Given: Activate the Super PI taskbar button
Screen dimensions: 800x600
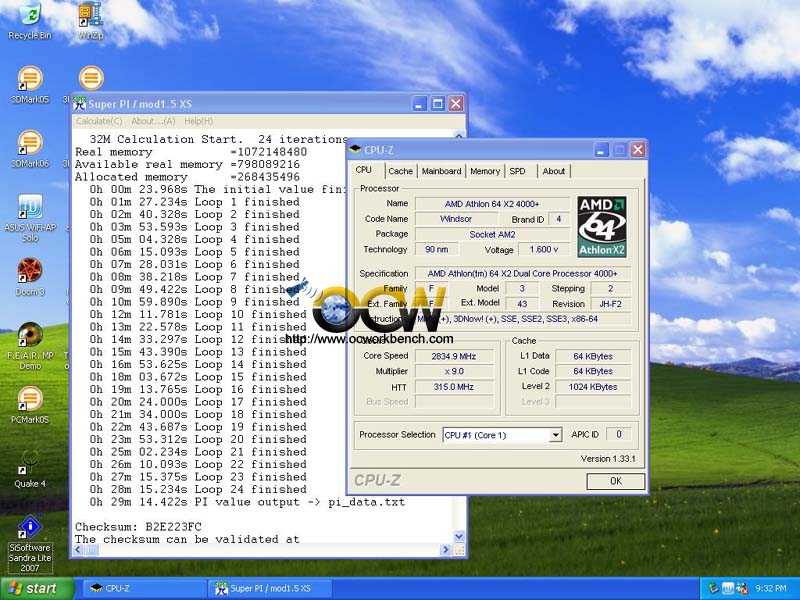Looking at the screenshot, I should point(270,588).
